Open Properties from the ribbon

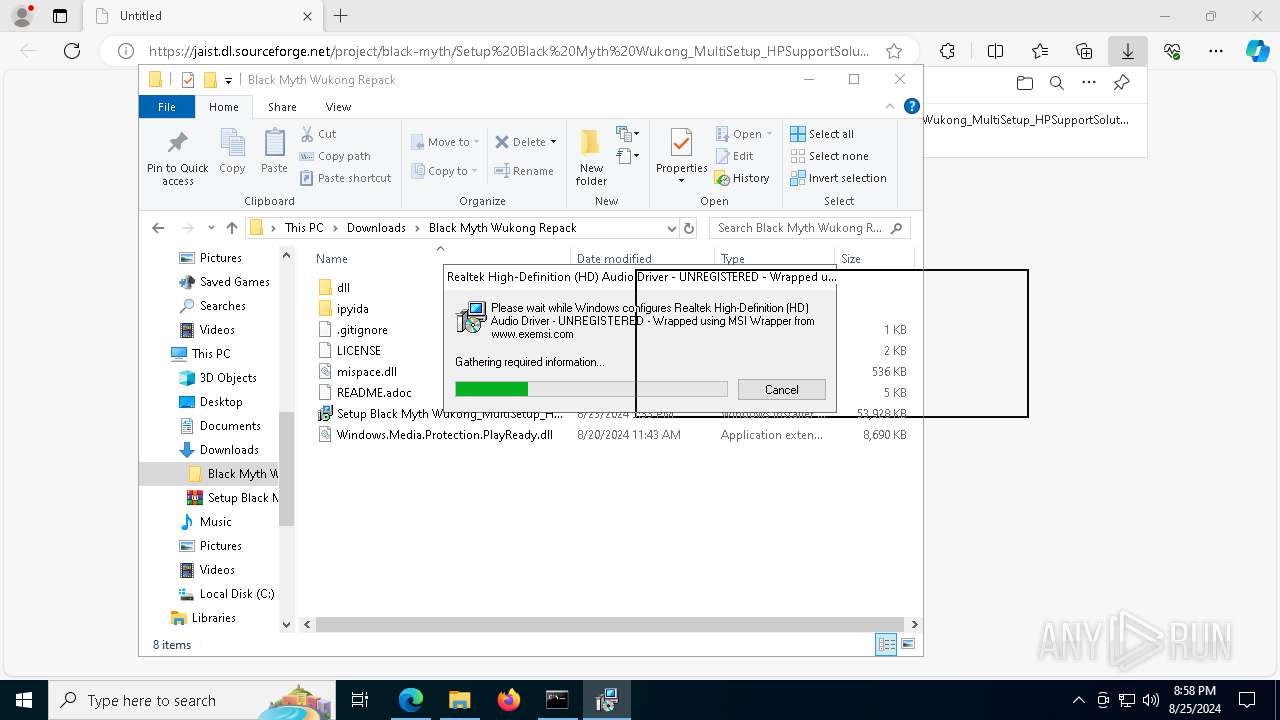681,157
